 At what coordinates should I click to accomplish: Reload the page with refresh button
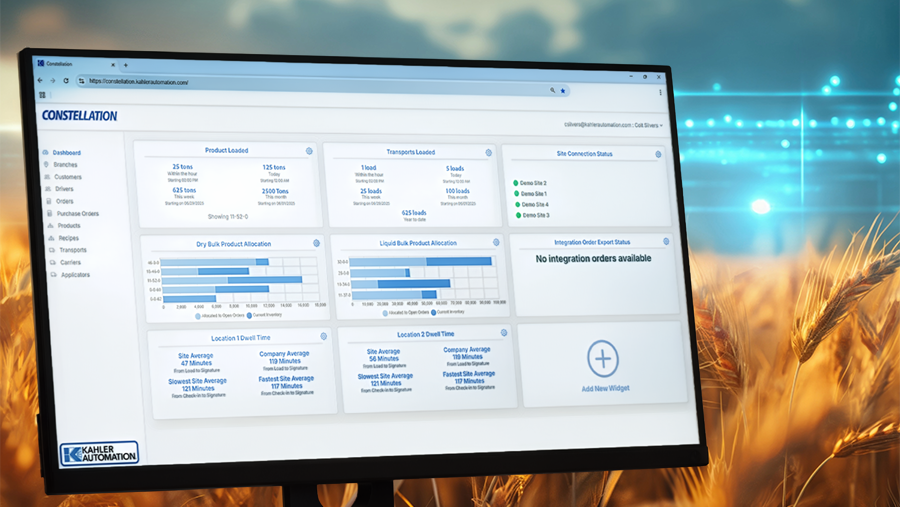pyautogui.click(x=66, y=81)
